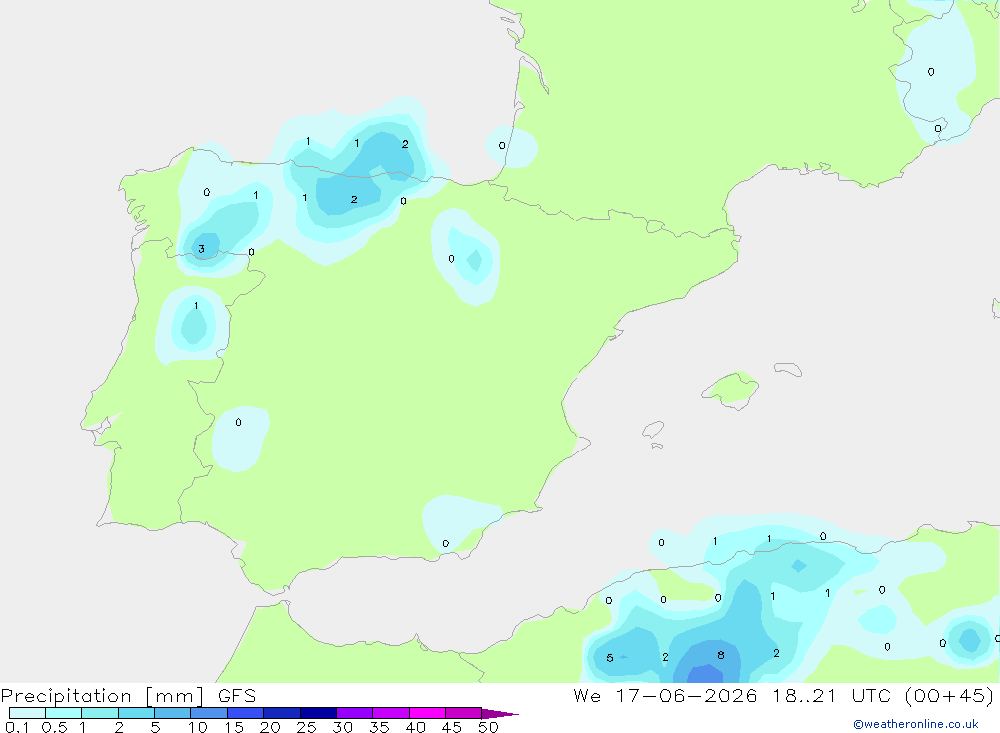This screenshot has height=733, width=1000.
Task: Click the 1–2 mm legend color swatch
Action: tap(100, 713)
